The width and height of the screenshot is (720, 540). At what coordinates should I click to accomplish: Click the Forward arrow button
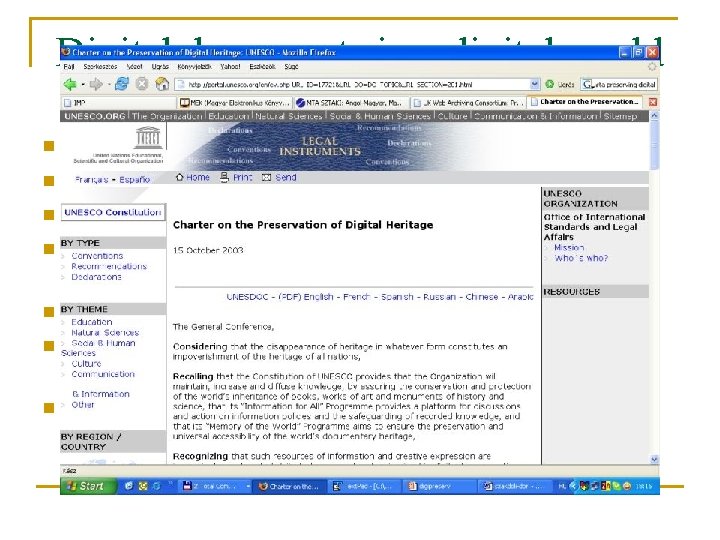(x=96, y=84)
